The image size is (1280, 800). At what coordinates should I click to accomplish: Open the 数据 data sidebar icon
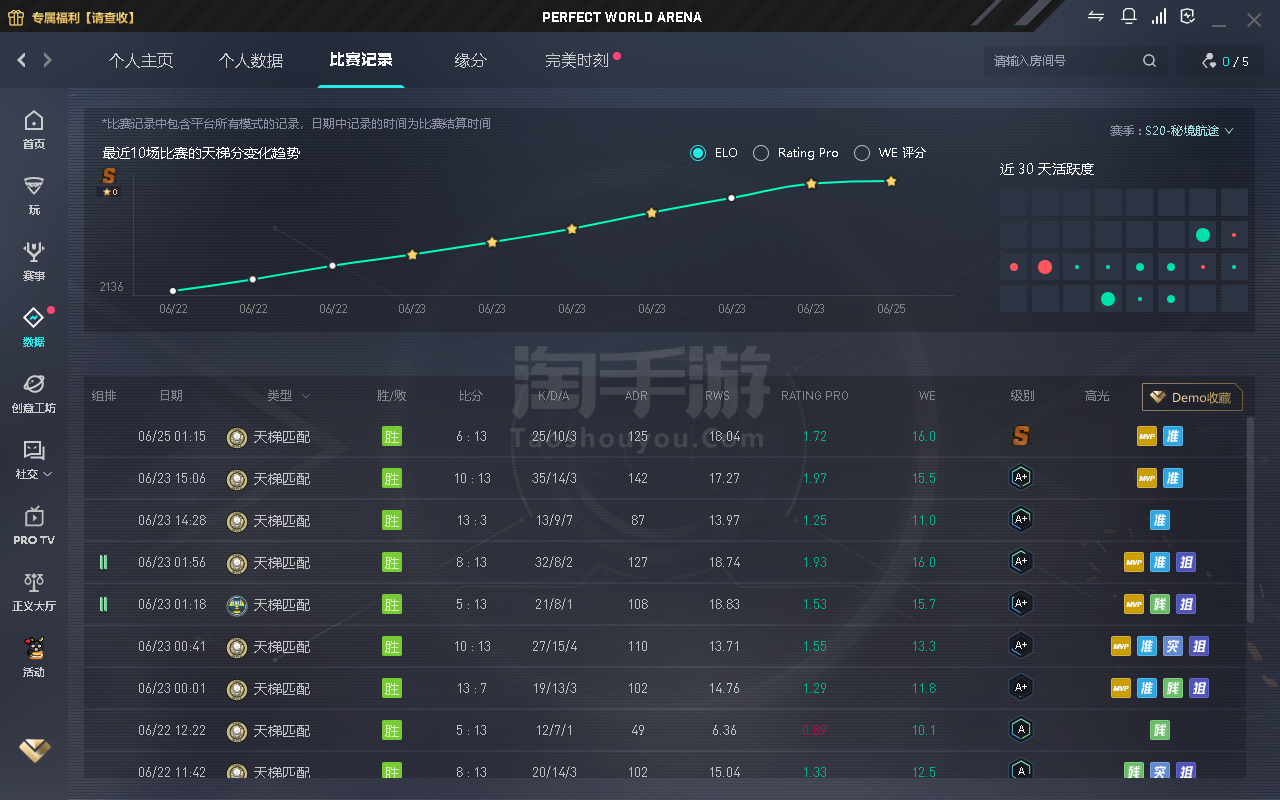[34, 318]
